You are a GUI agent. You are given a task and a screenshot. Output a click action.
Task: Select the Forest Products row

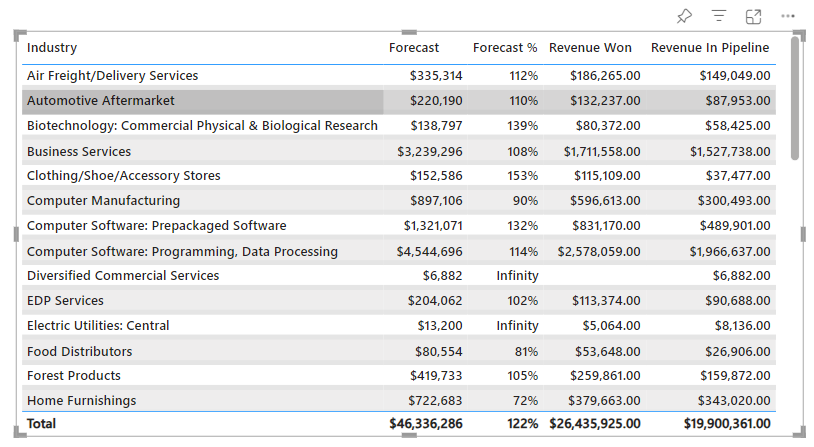74,376
